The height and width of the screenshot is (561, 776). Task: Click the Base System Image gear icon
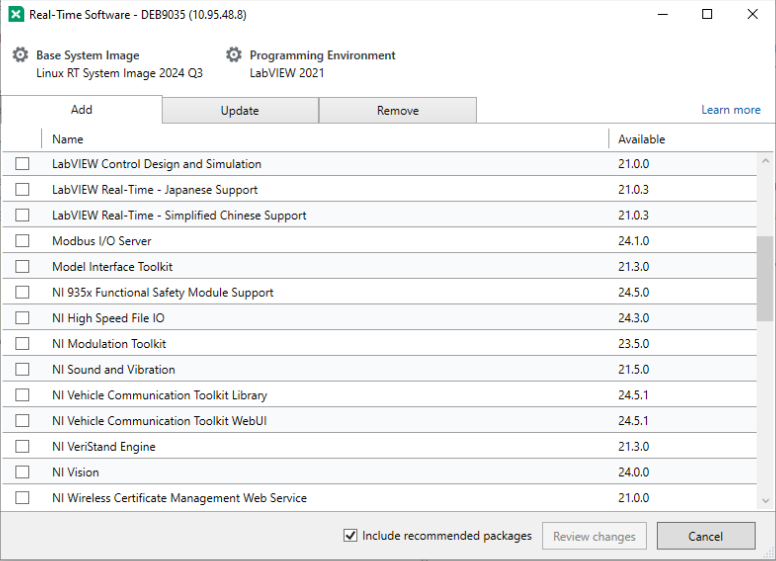pyautogui.click(x=20, y=54)
